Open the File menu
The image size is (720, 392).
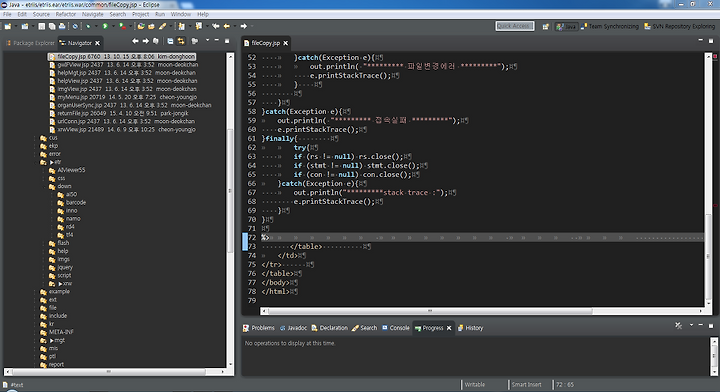point(7,14)
